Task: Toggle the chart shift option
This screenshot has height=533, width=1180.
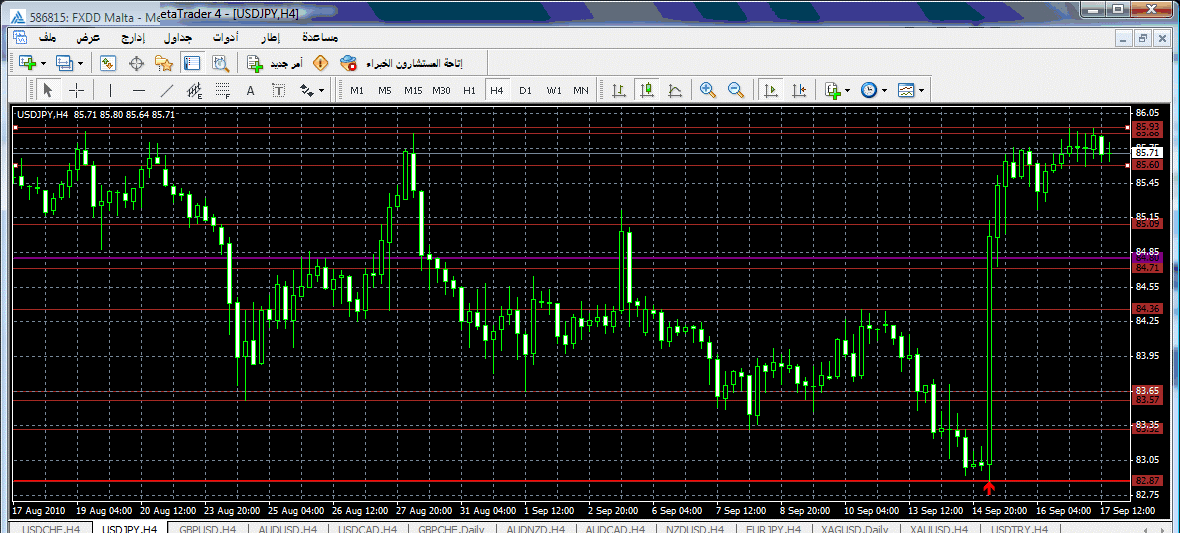Action: (798, 90)
